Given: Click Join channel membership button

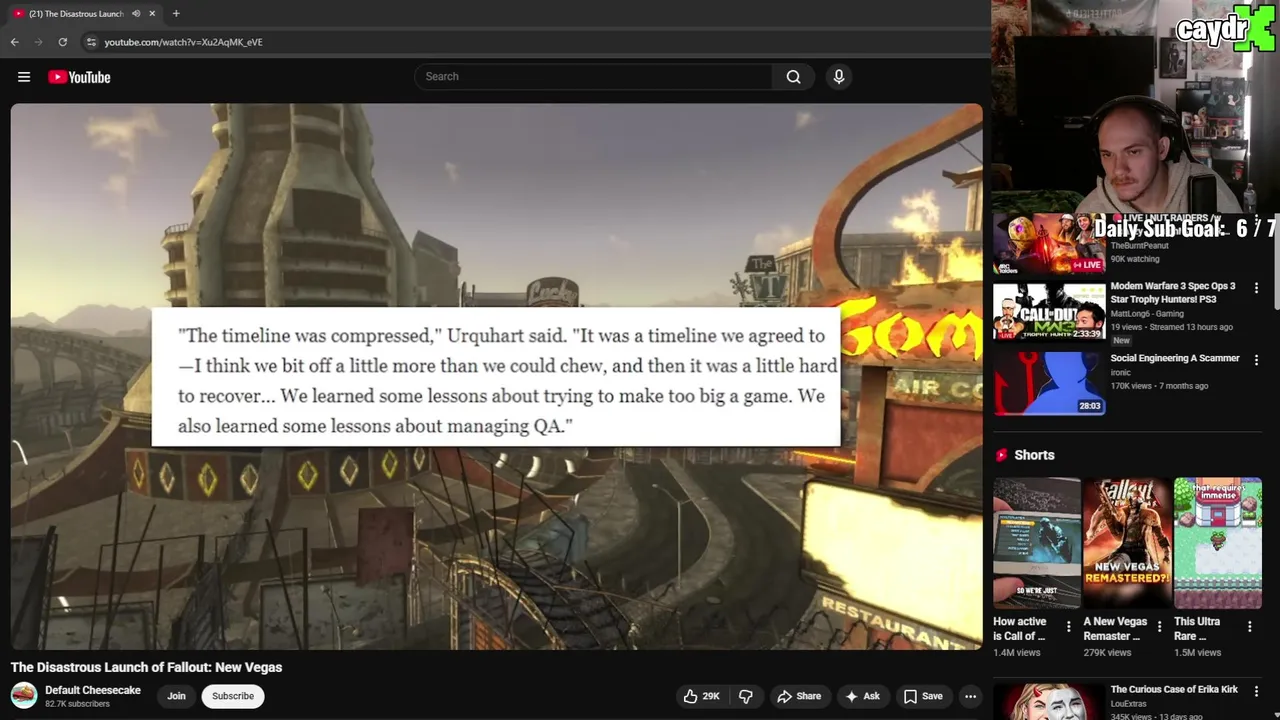Looking at the screenshot, I should click(176, 696).
